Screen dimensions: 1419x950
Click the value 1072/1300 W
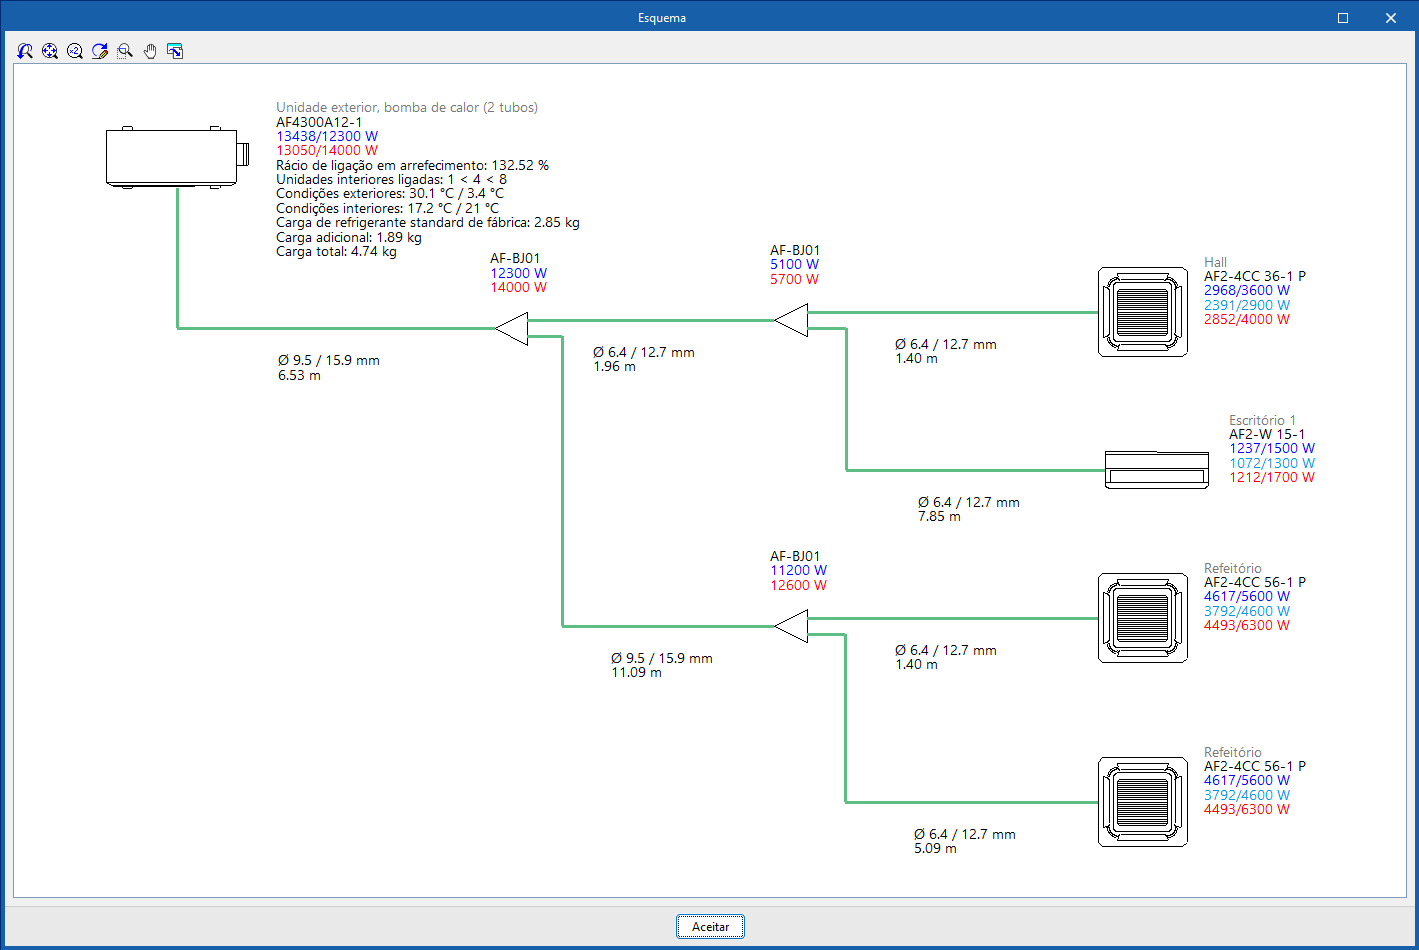click(1272, 463)
